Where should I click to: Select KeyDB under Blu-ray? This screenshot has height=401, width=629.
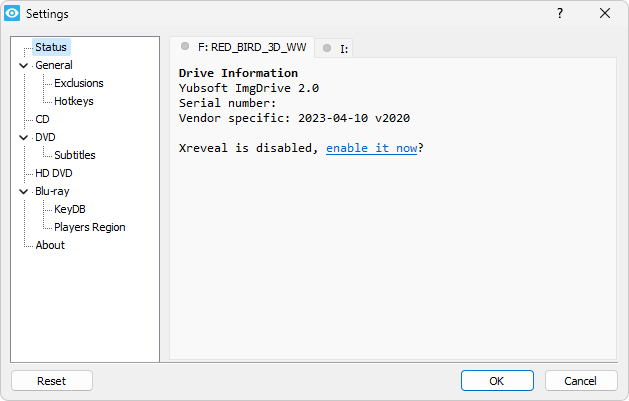pos(70,209)
